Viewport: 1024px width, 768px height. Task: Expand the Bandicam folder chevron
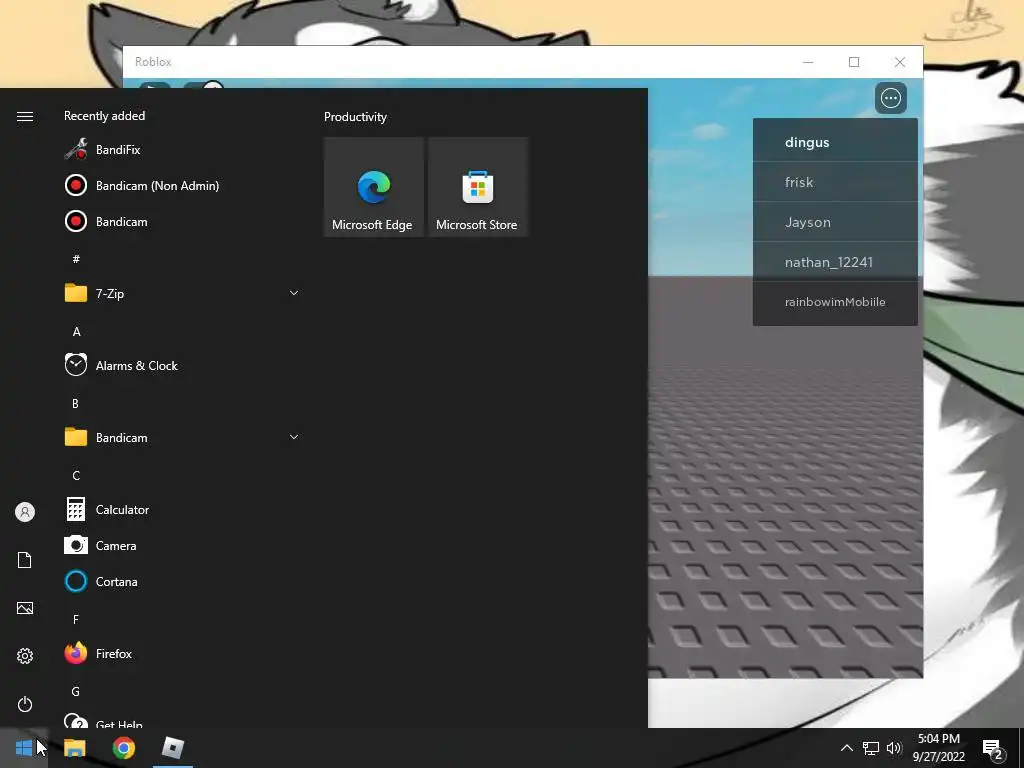pyautogui.click(x=294, y=437)
